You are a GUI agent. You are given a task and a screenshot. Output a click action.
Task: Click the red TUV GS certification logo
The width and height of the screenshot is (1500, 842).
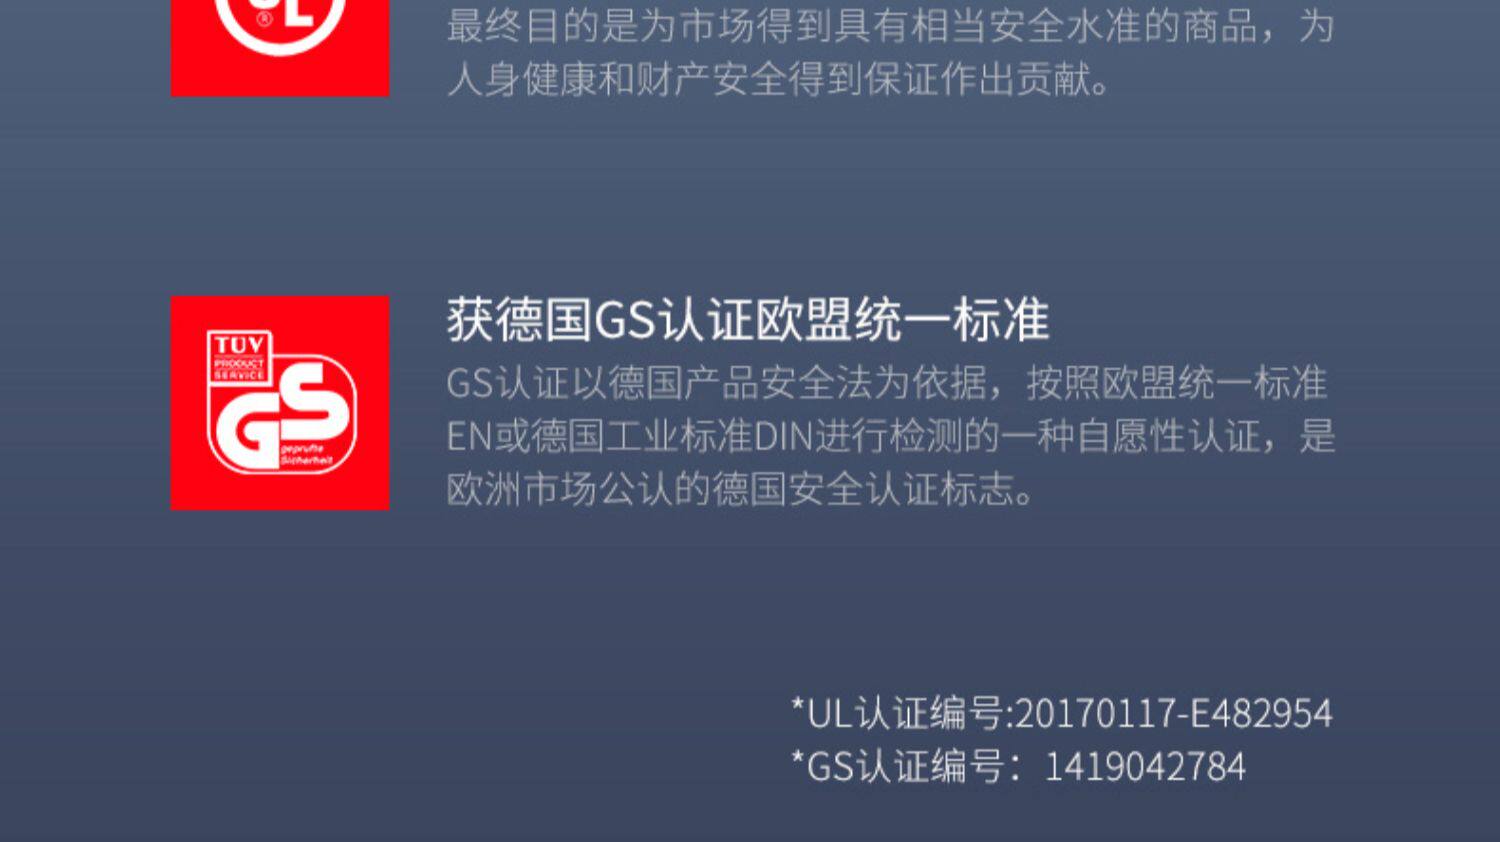(x=280, y=402)
